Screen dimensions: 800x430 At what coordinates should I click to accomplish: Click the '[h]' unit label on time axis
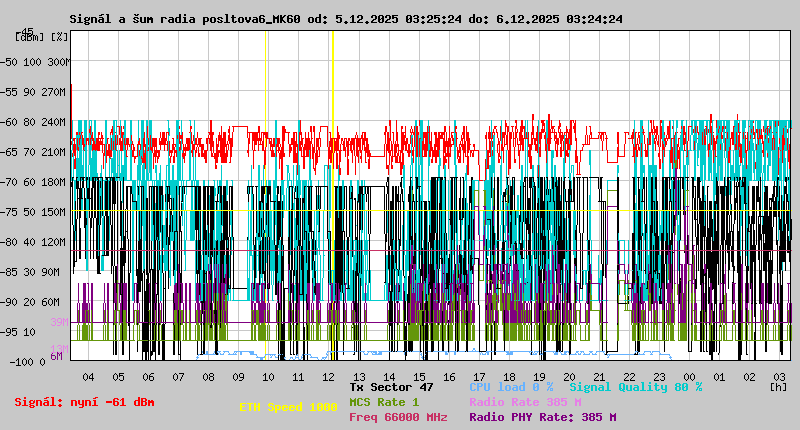coord(778,385)
